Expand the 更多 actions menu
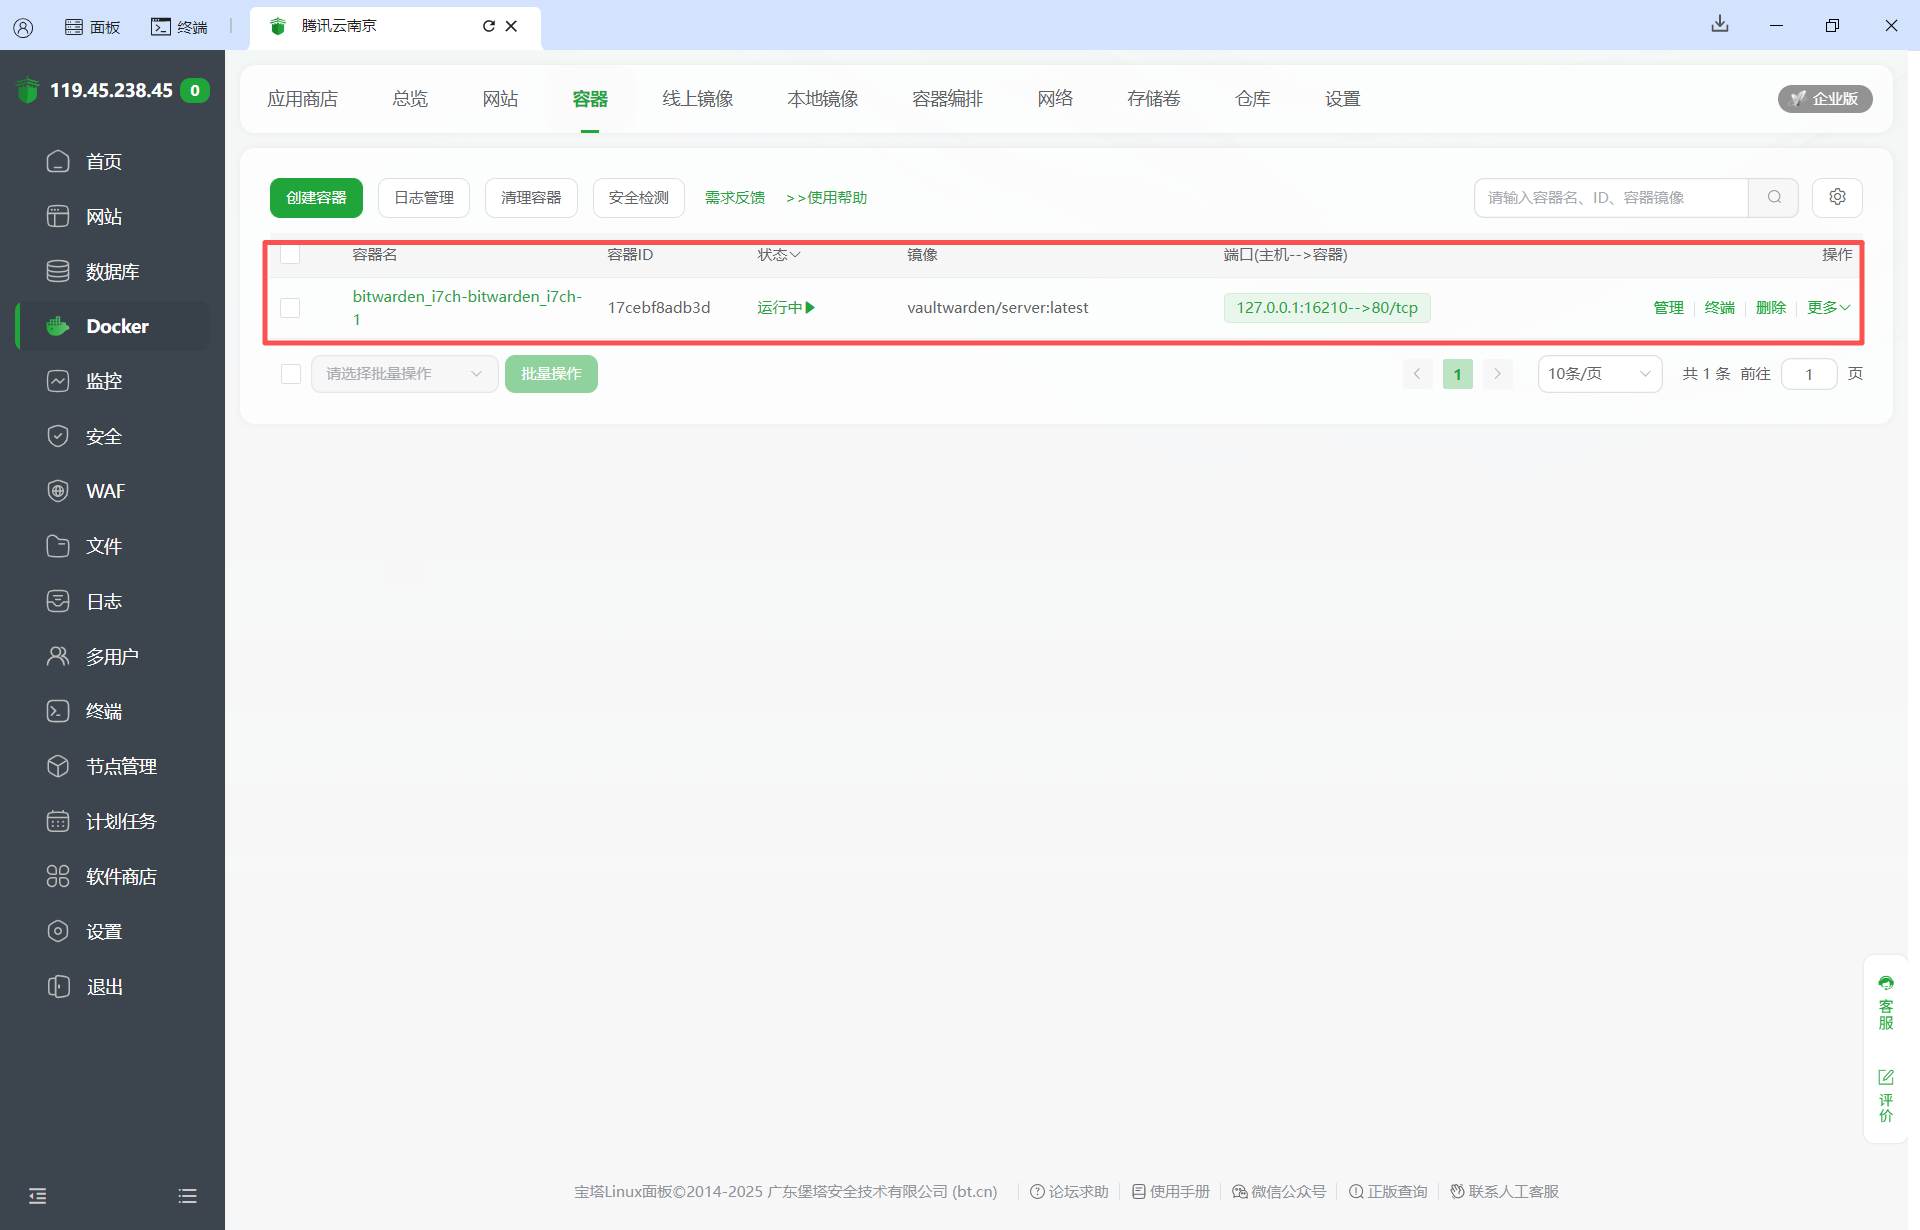 (x=1828, y=308)
